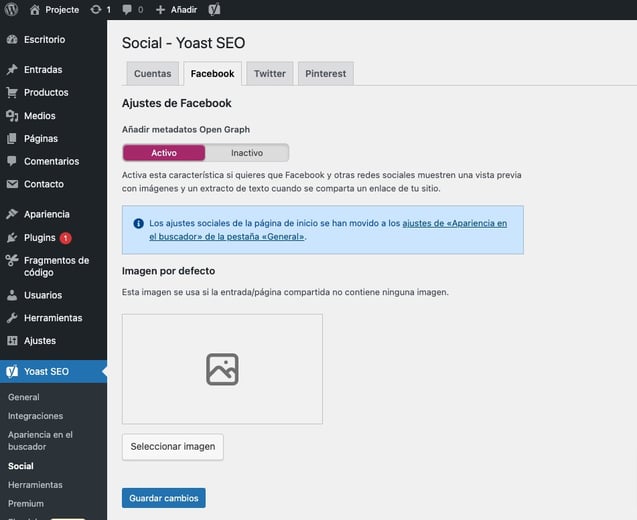Open the WordPress logo menu
Viewport: 637px width, 520px height.
11,9
